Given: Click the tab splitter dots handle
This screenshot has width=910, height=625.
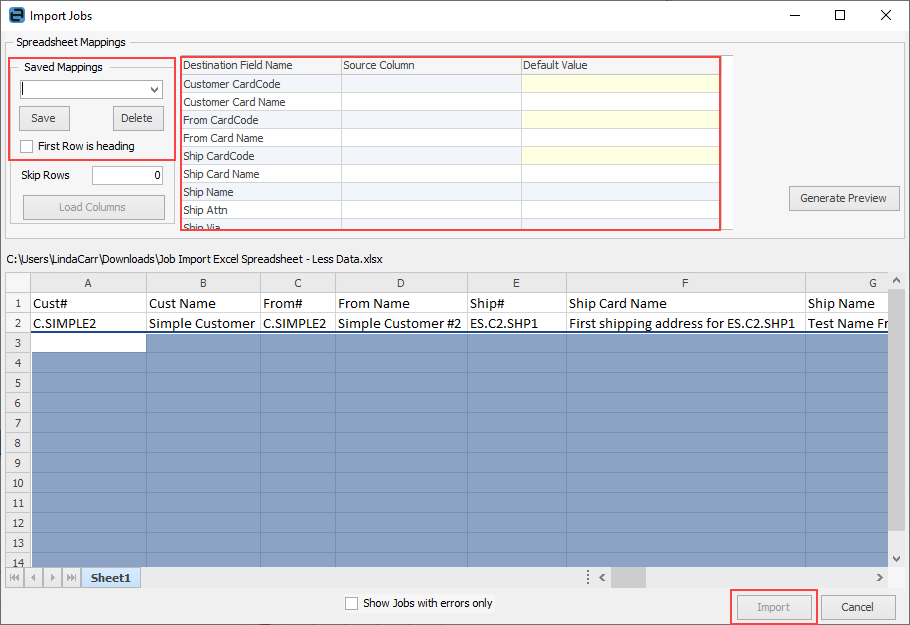Looking at the screenshot, I should [x=588, y=577].
